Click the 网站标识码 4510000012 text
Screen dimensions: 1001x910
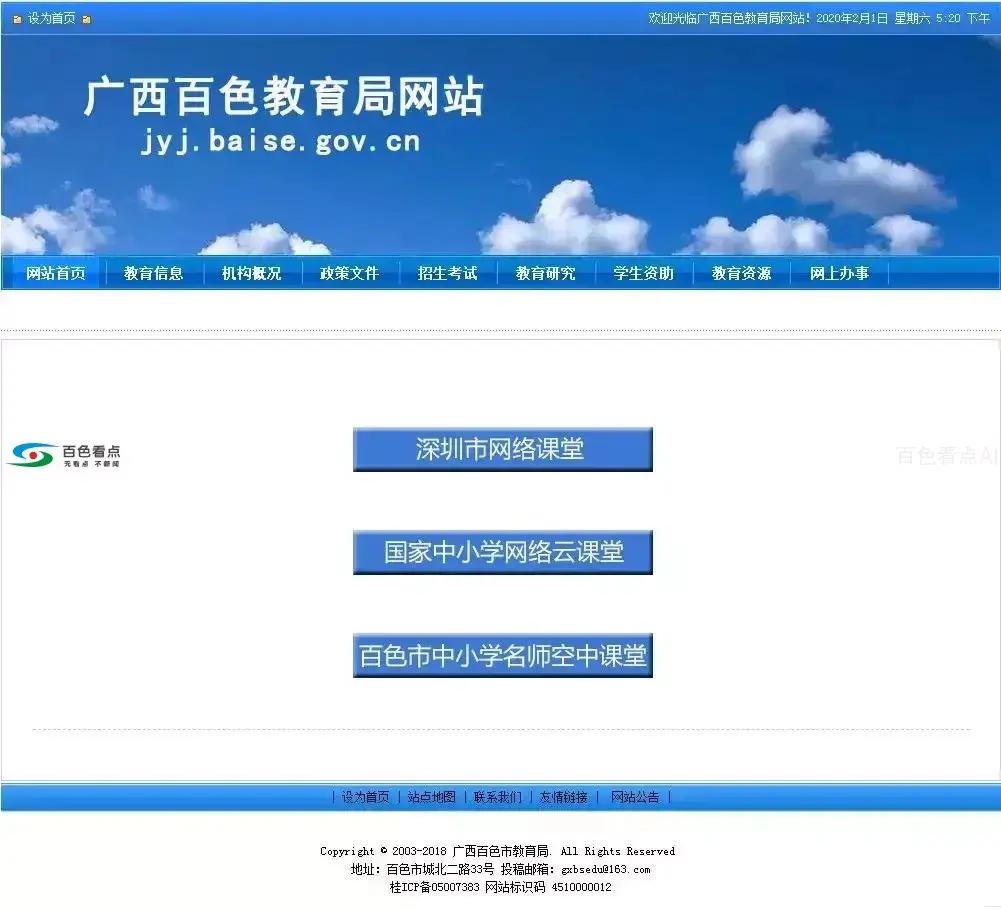(548, 887)
